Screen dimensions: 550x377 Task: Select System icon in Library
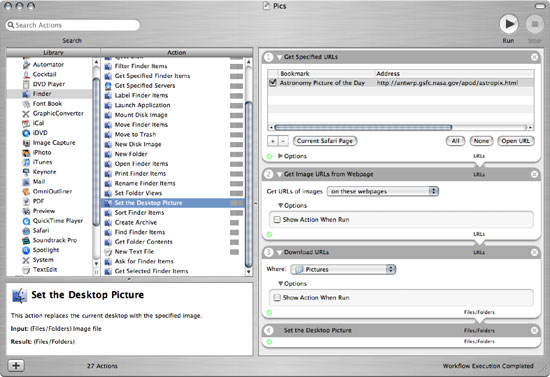click(26, 260)
